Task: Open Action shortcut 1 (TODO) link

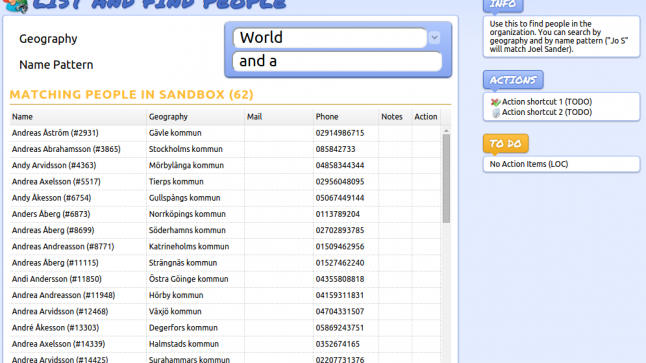Action: 547,102
